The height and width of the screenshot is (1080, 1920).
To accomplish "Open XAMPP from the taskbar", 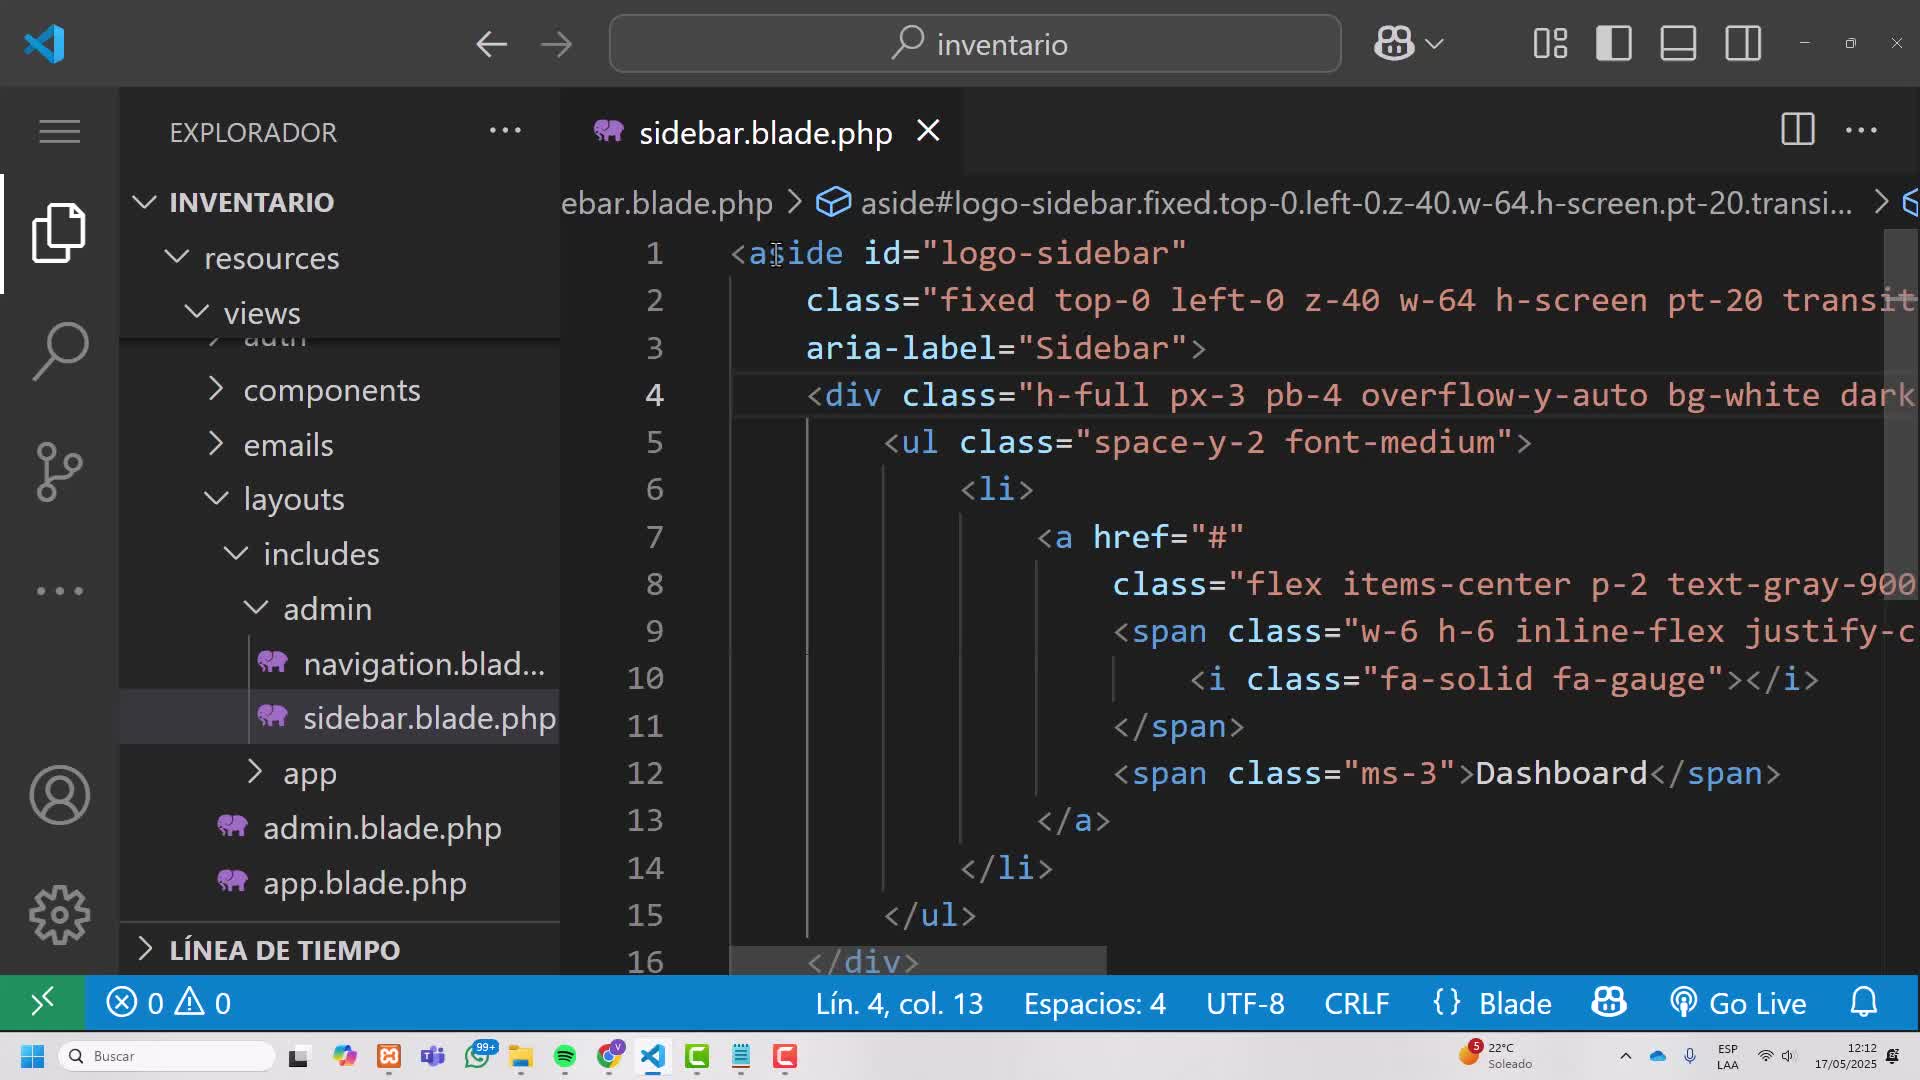I will [x=388, y=1056].
